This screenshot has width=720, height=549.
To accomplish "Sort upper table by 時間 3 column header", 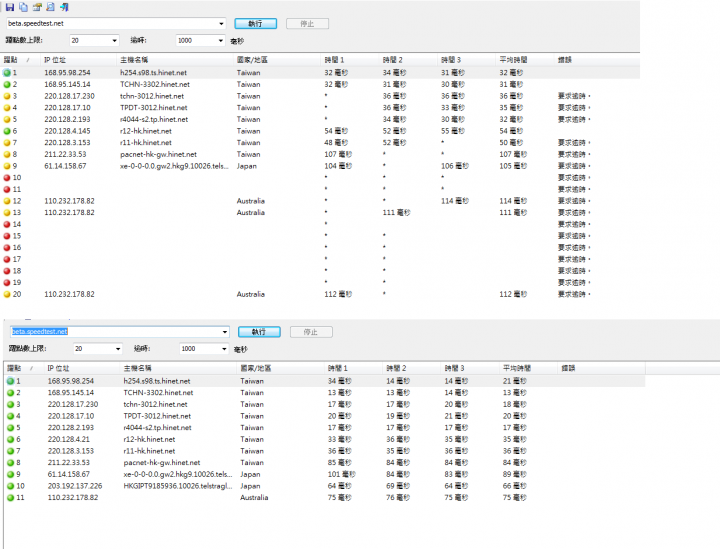I will pos(467,60).
